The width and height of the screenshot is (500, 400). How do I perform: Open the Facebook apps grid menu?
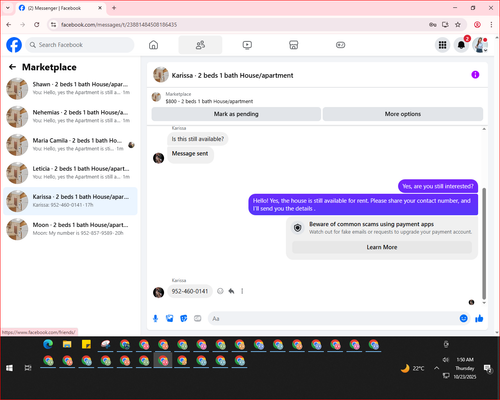442,45
